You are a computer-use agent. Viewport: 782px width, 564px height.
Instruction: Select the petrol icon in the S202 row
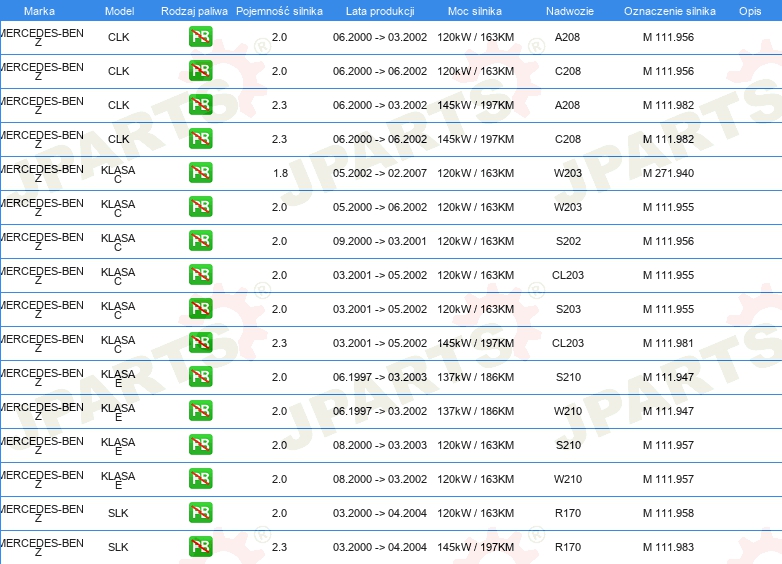tap(200, 240)
